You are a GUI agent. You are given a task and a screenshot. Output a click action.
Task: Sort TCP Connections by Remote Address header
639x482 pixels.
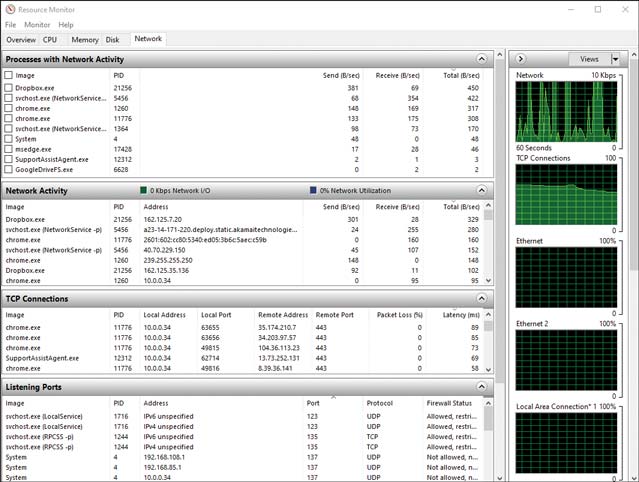(283, 315)
